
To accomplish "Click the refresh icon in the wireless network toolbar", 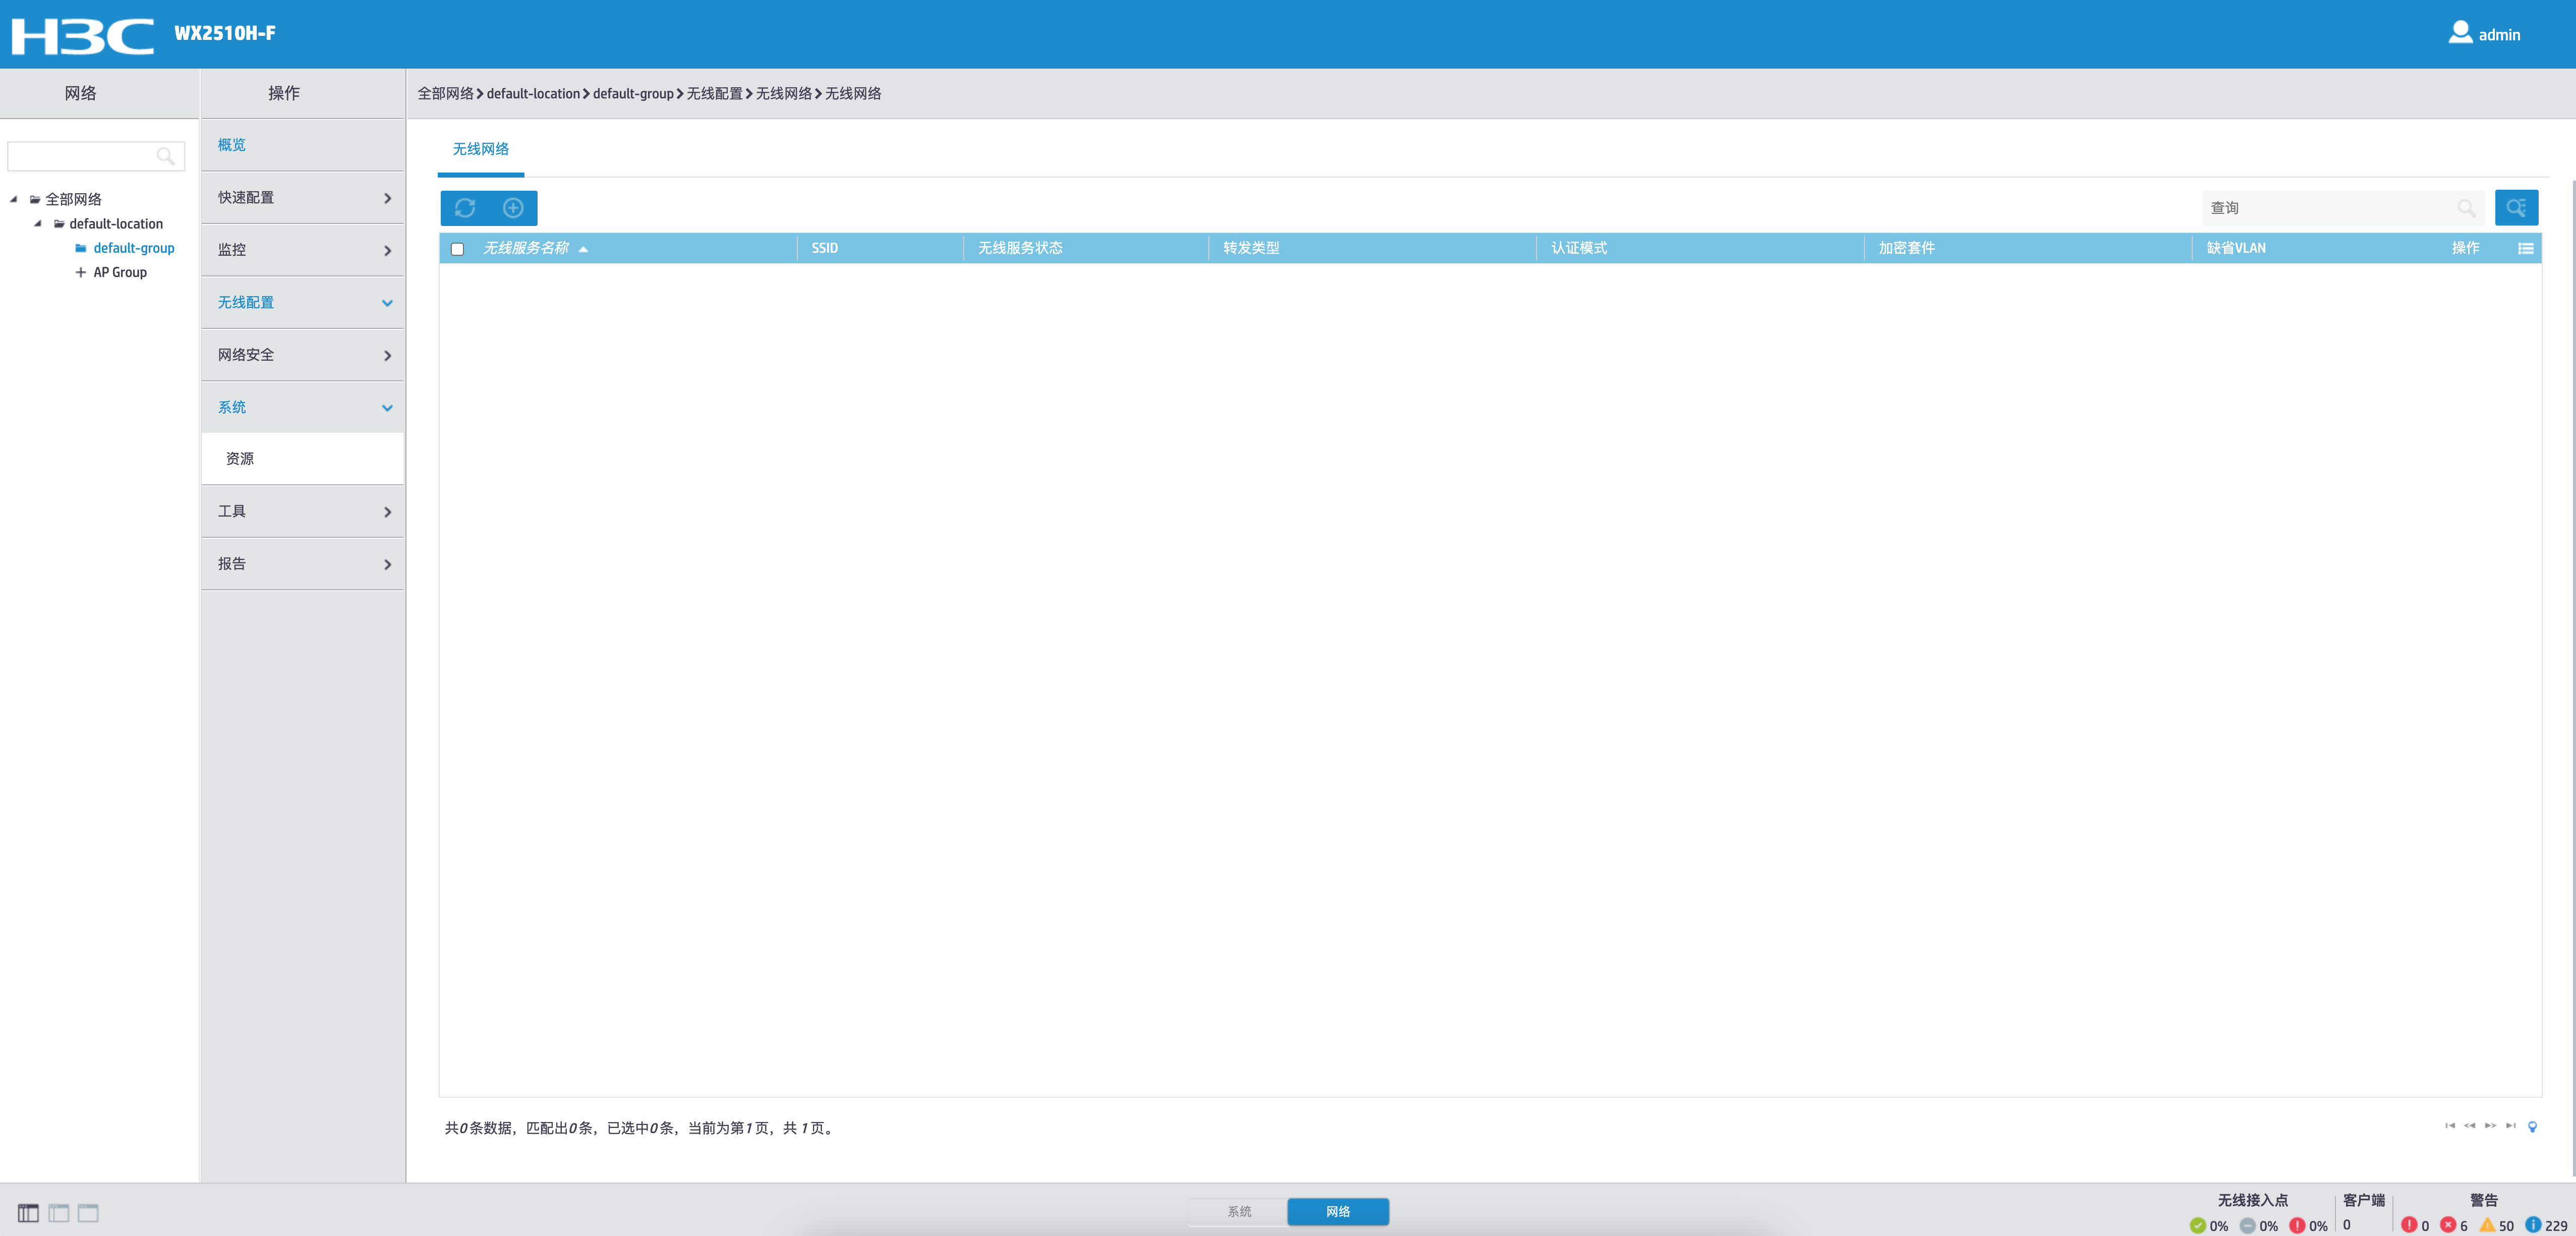I will tap(465, 208).
